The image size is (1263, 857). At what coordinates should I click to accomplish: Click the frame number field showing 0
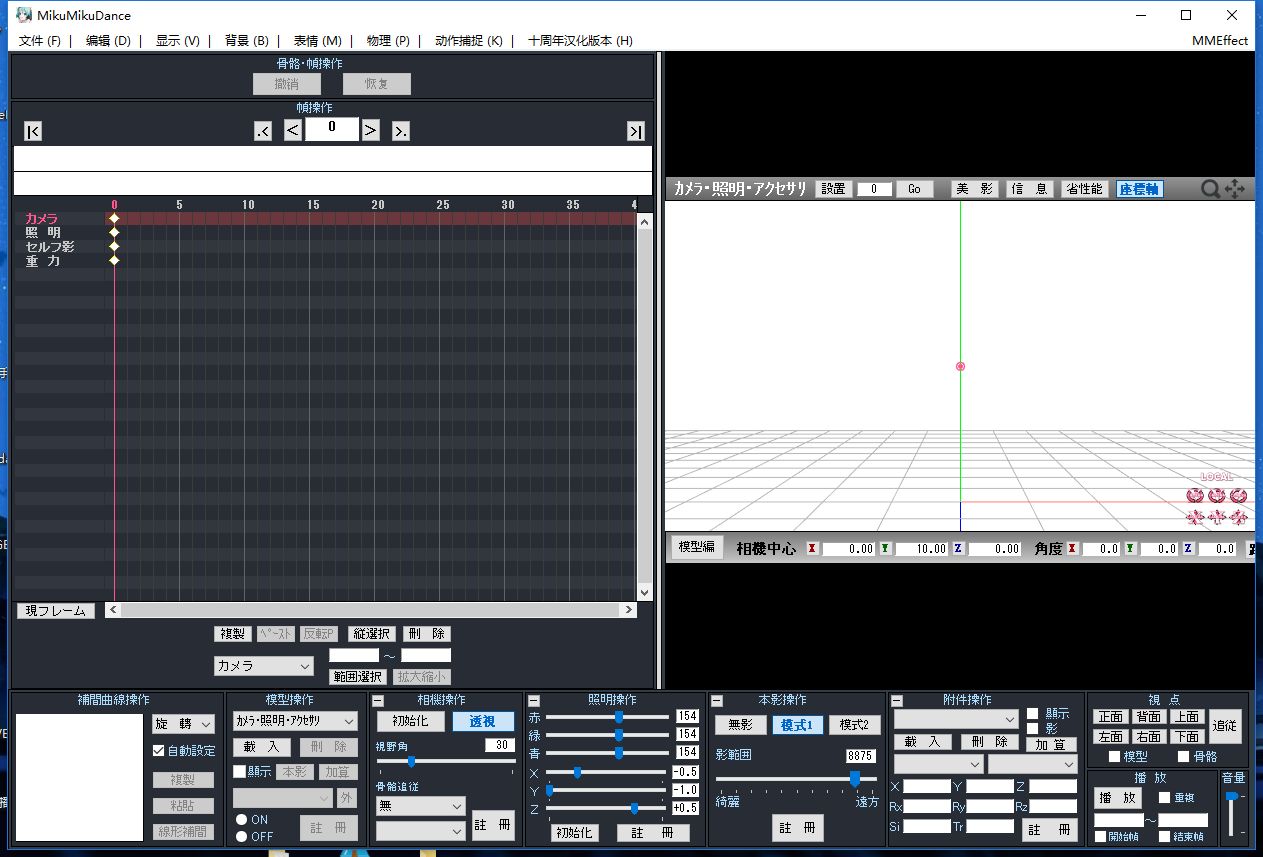(x=332, y=128)
